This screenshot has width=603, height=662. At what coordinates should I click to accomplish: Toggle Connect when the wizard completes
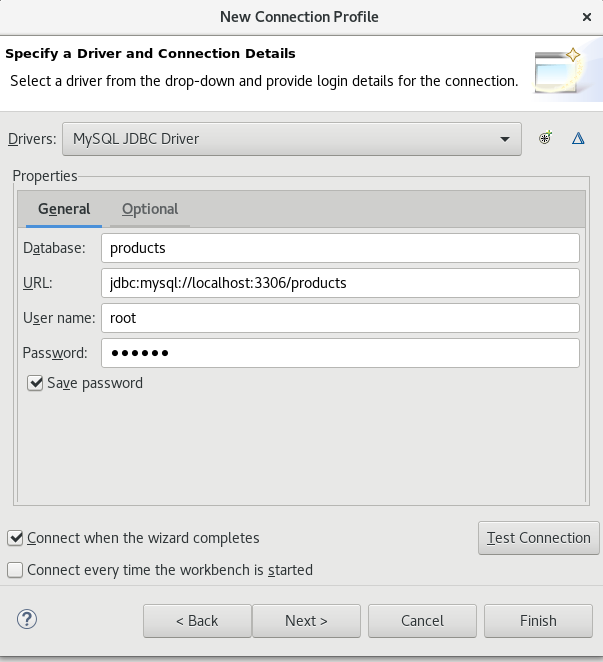[15, 538]
